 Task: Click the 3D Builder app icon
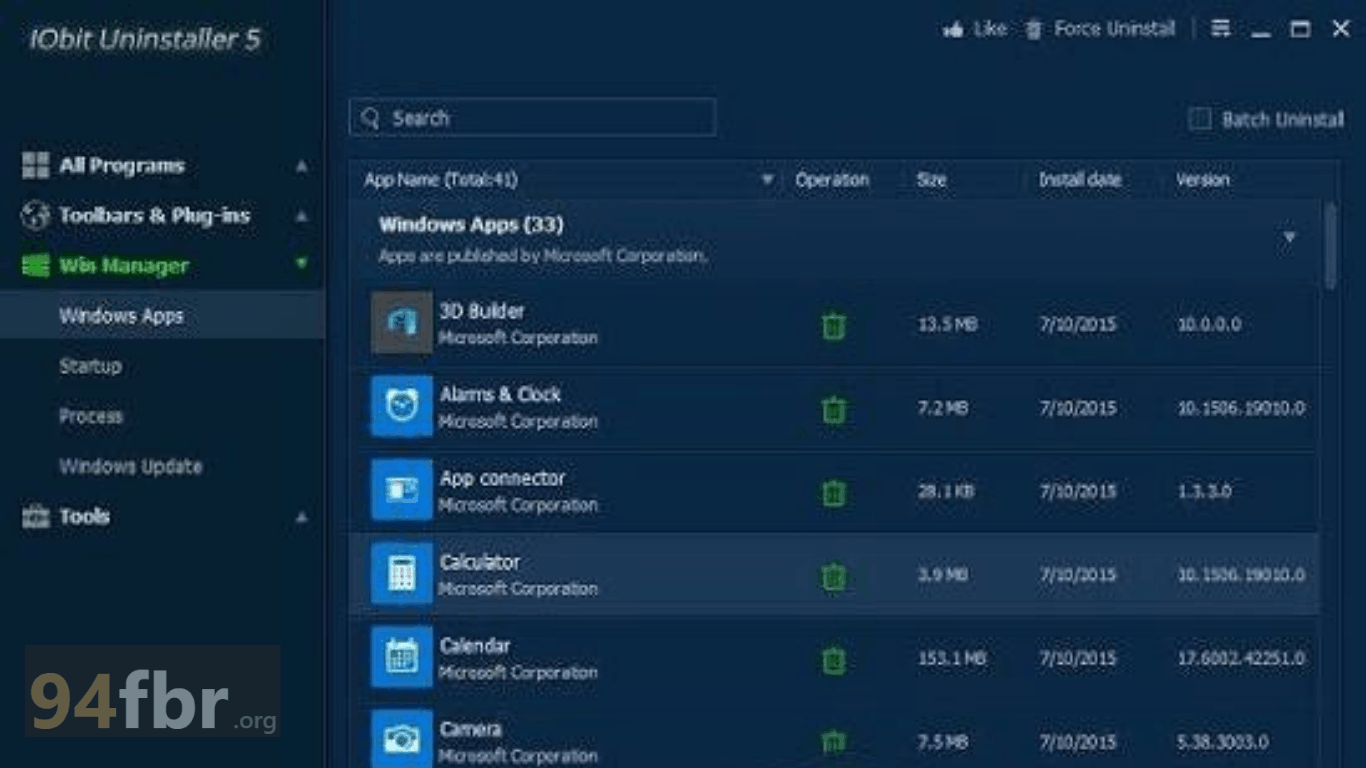click(x=402, y=322)
